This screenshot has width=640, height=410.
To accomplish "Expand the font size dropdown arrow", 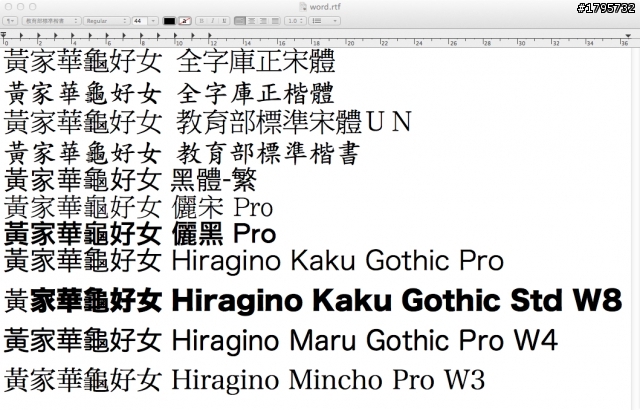I will (x=153, y=21).
